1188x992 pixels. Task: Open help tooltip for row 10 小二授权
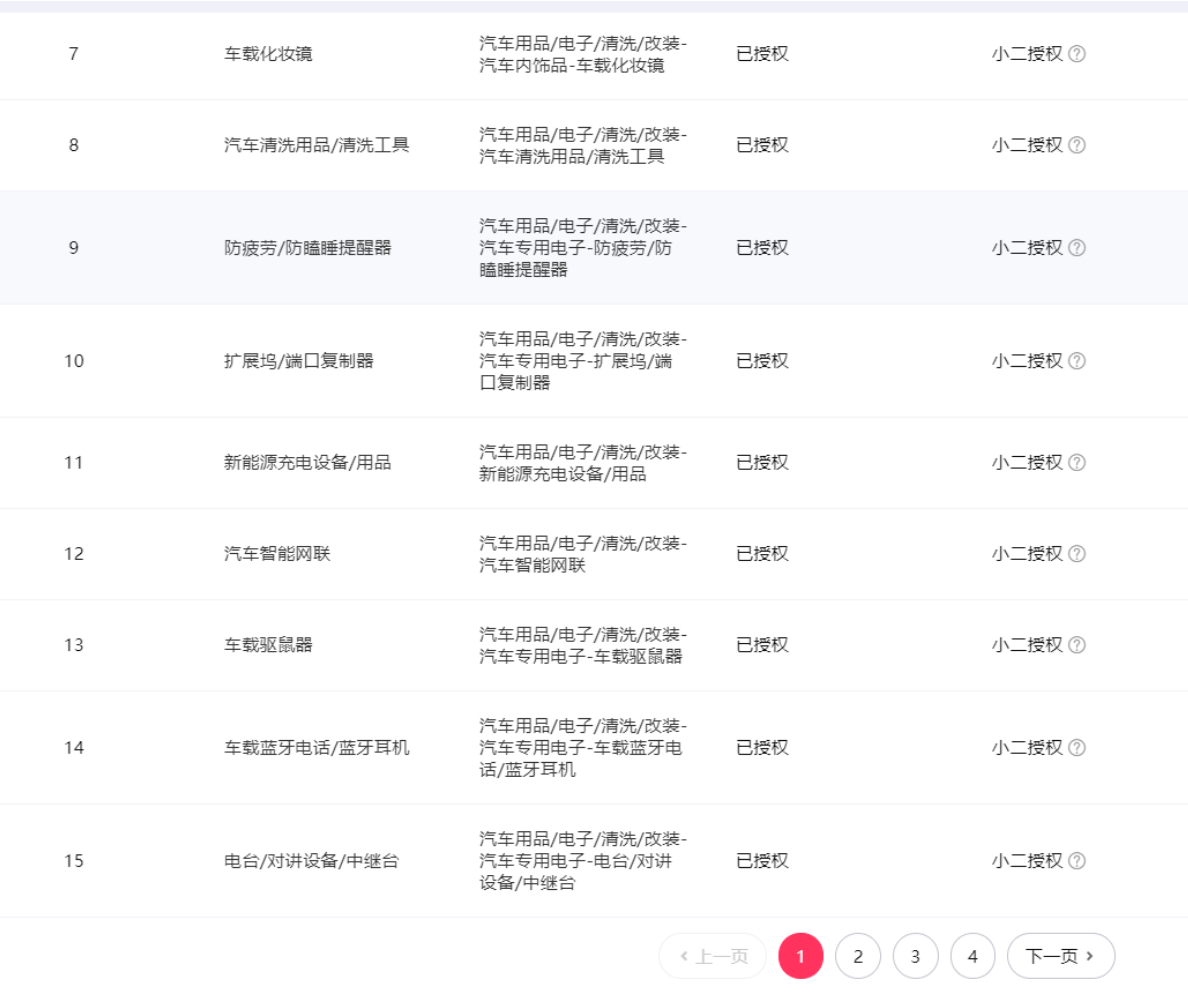point(1077,361)
